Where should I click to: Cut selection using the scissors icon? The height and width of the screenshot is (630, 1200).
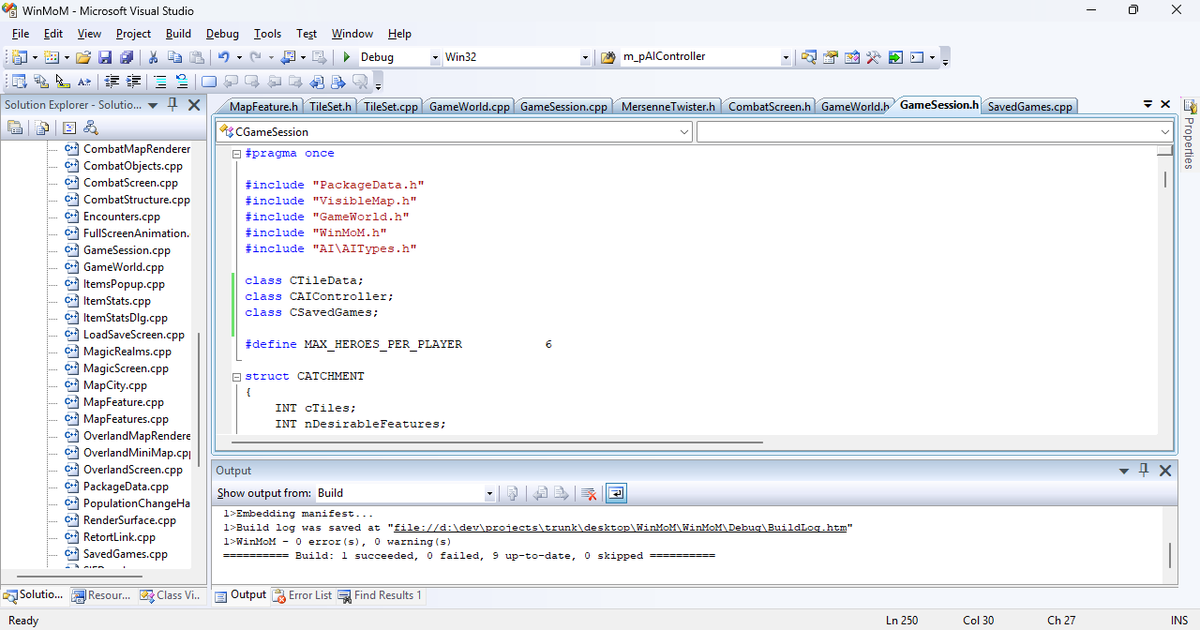[x=153, y=58]
